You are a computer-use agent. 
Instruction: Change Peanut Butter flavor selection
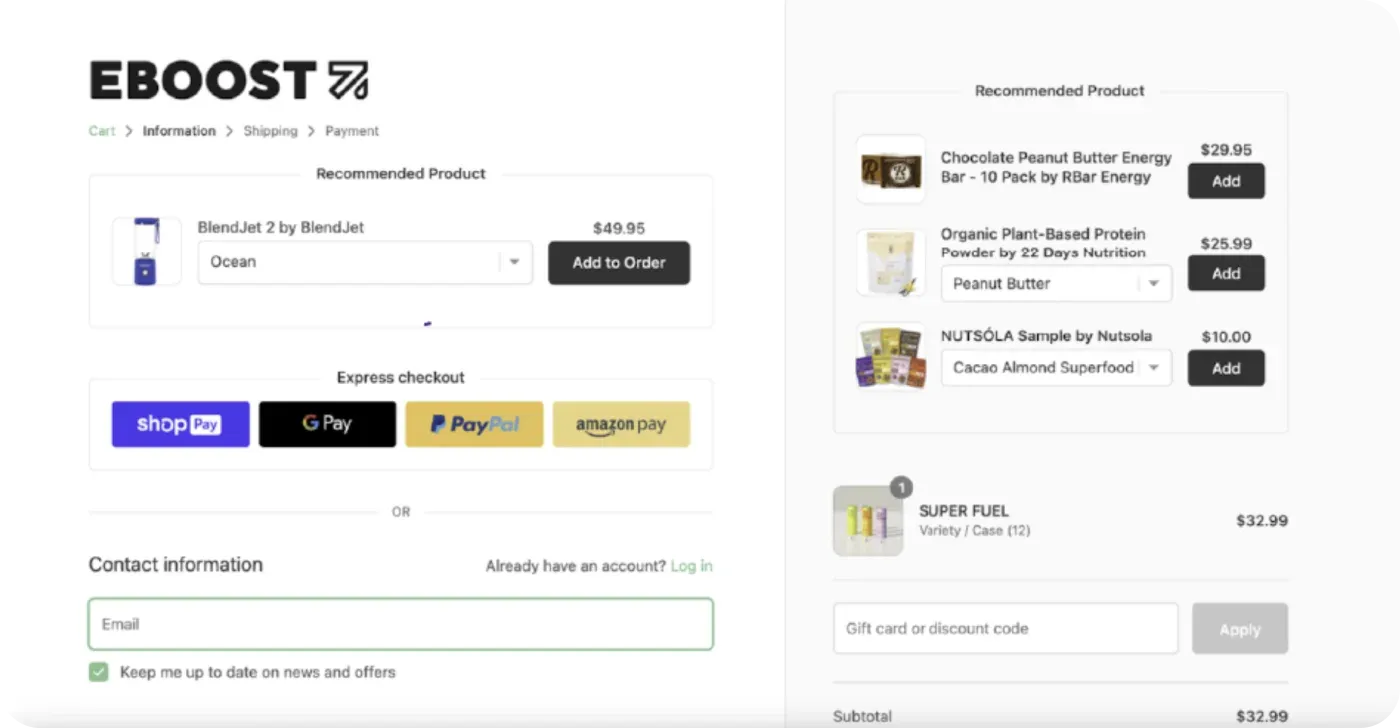tap(1055, 283)
